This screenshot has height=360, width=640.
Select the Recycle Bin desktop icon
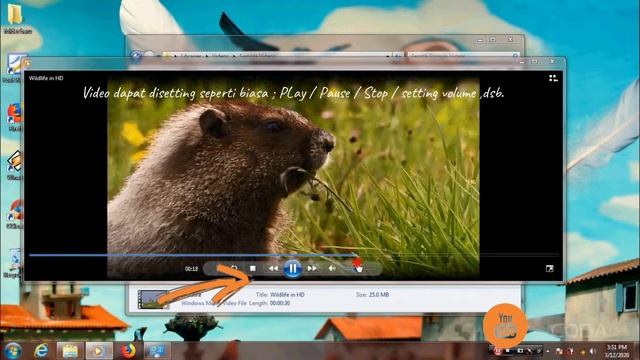click(13, 263)
